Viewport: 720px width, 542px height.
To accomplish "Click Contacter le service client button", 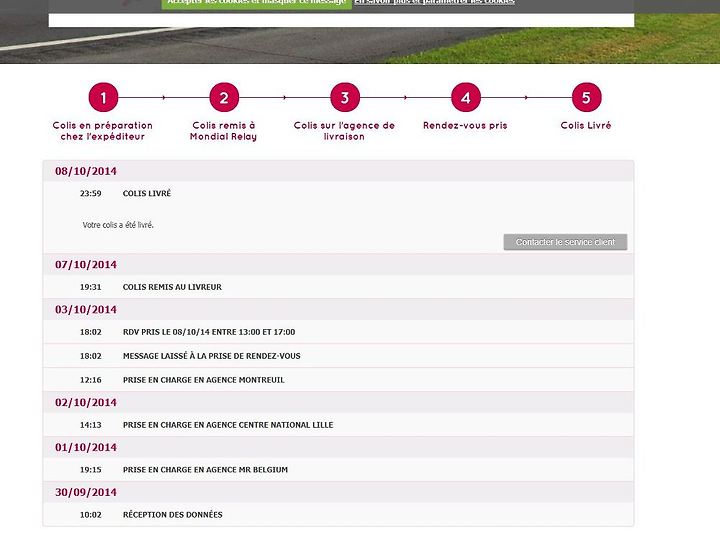I will click(565, 242).
